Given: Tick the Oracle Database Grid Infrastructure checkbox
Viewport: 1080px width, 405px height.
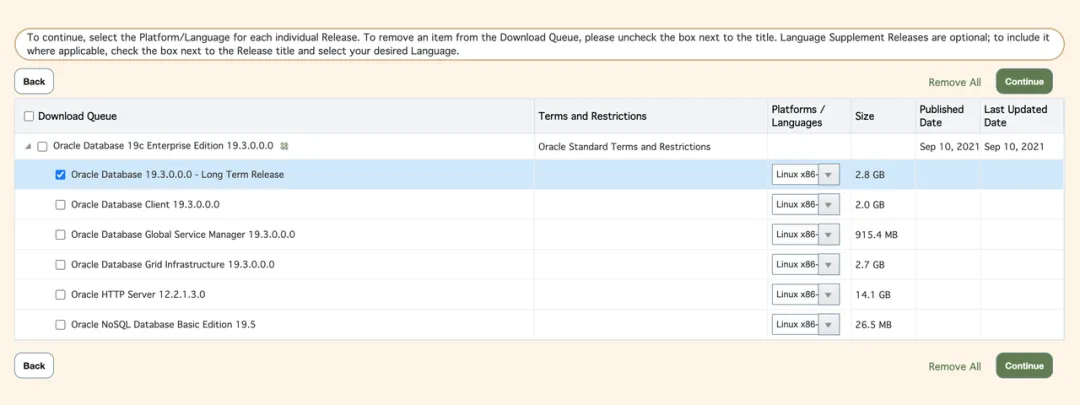Looking at the screenshot, I should pos(60,264).
